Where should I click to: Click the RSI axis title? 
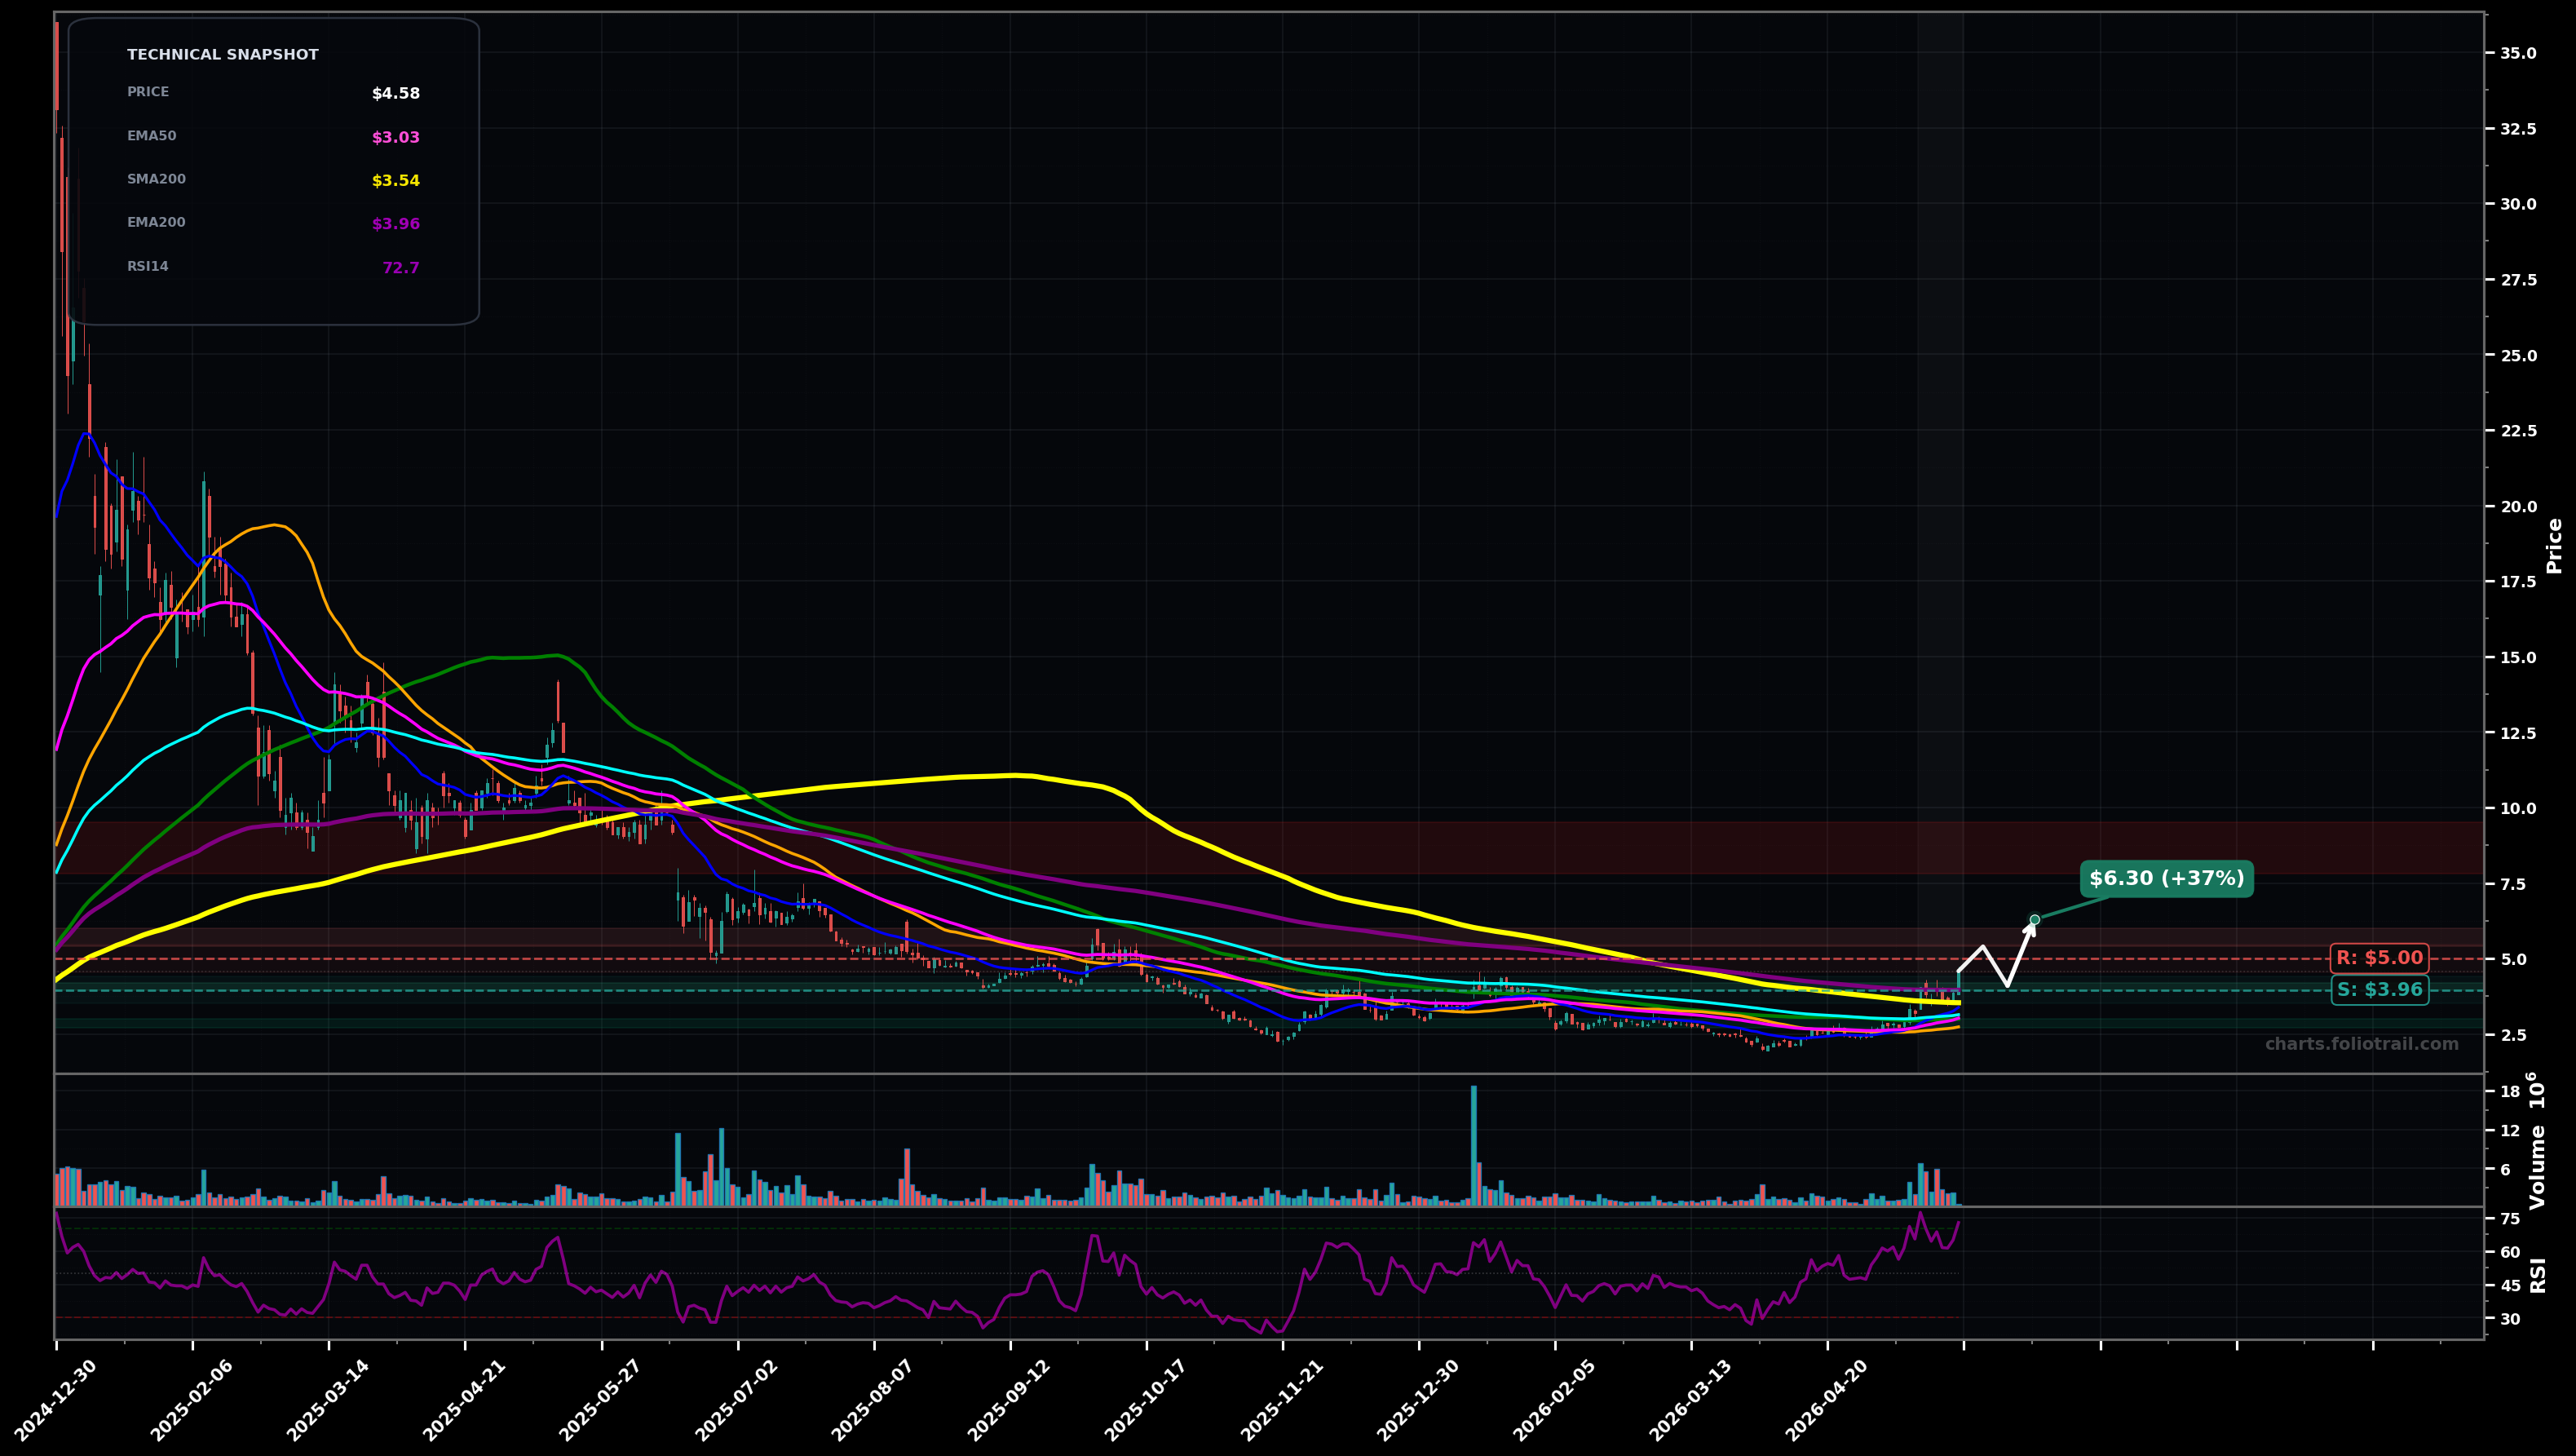coord(2538,1275)
